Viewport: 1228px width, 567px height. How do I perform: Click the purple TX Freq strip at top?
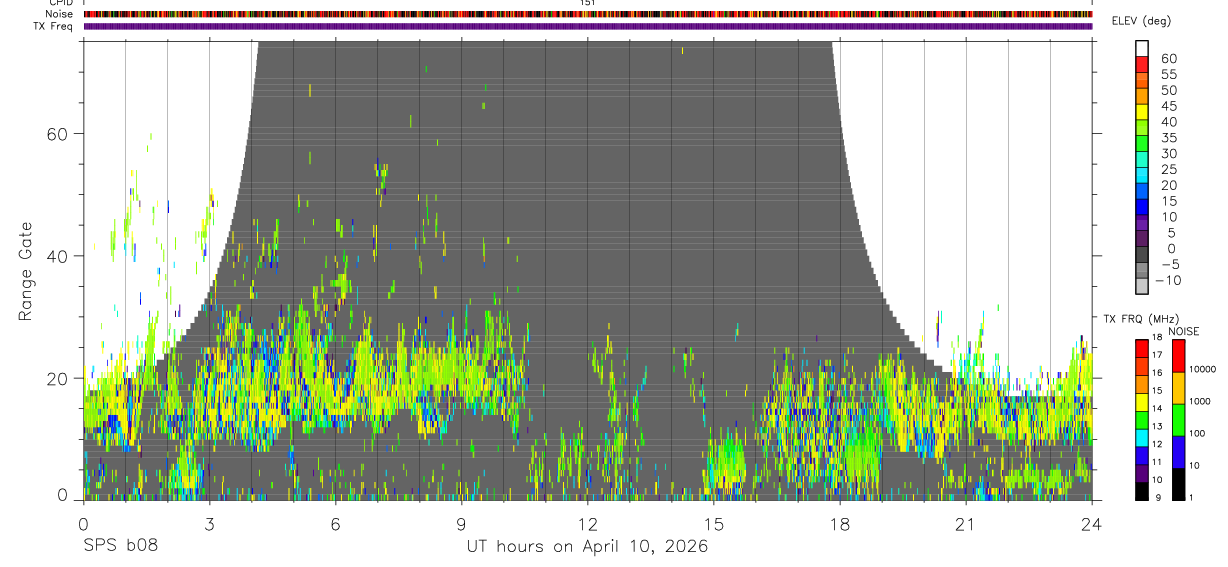point(588,26)
